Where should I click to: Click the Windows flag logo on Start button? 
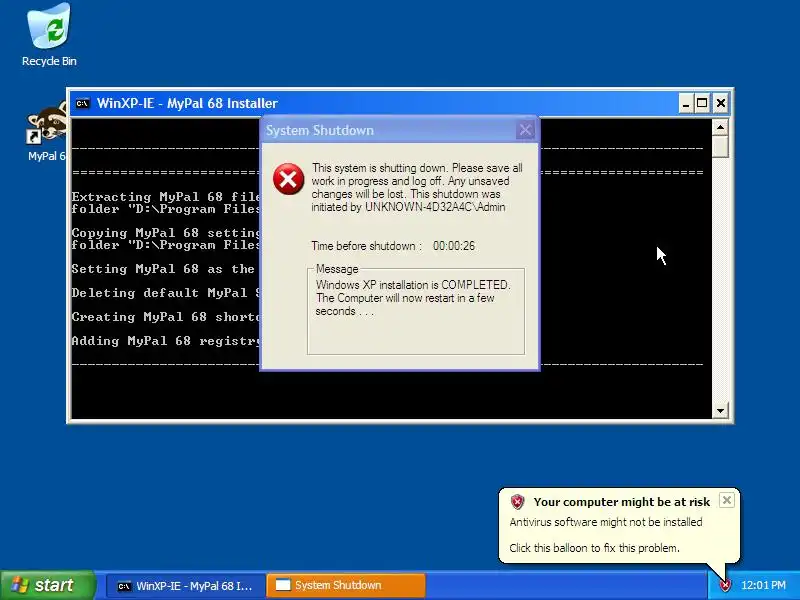point(20,585)
